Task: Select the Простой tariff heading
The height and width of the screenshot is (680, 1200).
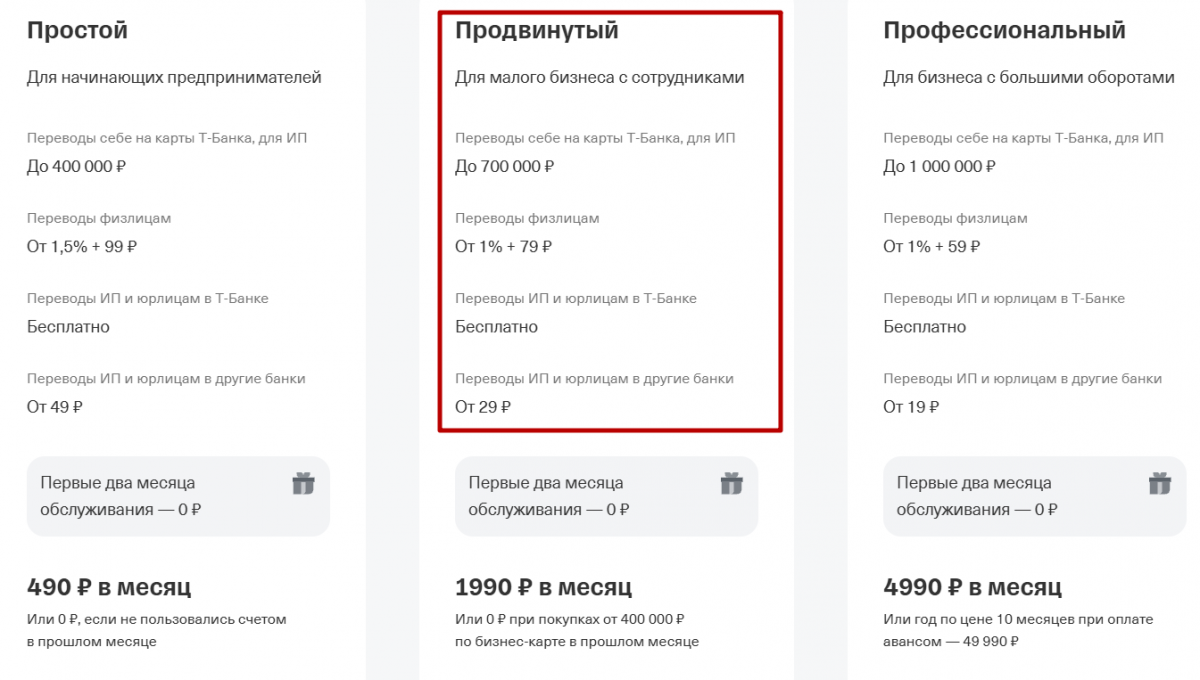Action: pos(77,31)
